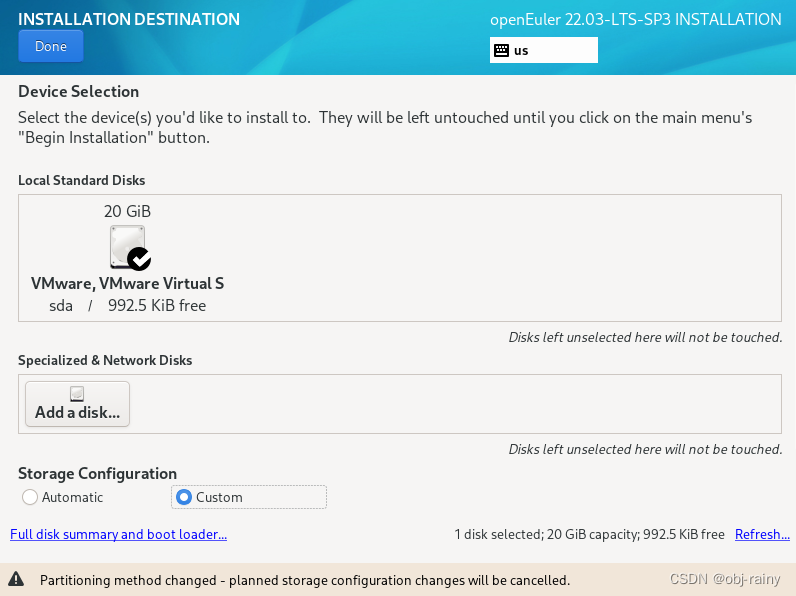
Task: Click the Specialized & Network Disks heading
Action: [105, 360]
